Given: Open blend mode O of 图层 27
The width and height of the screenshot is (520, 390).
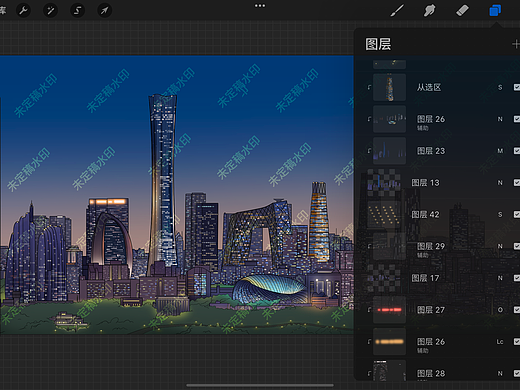Looking at the screenshot, I should click(x=500, y=310).
